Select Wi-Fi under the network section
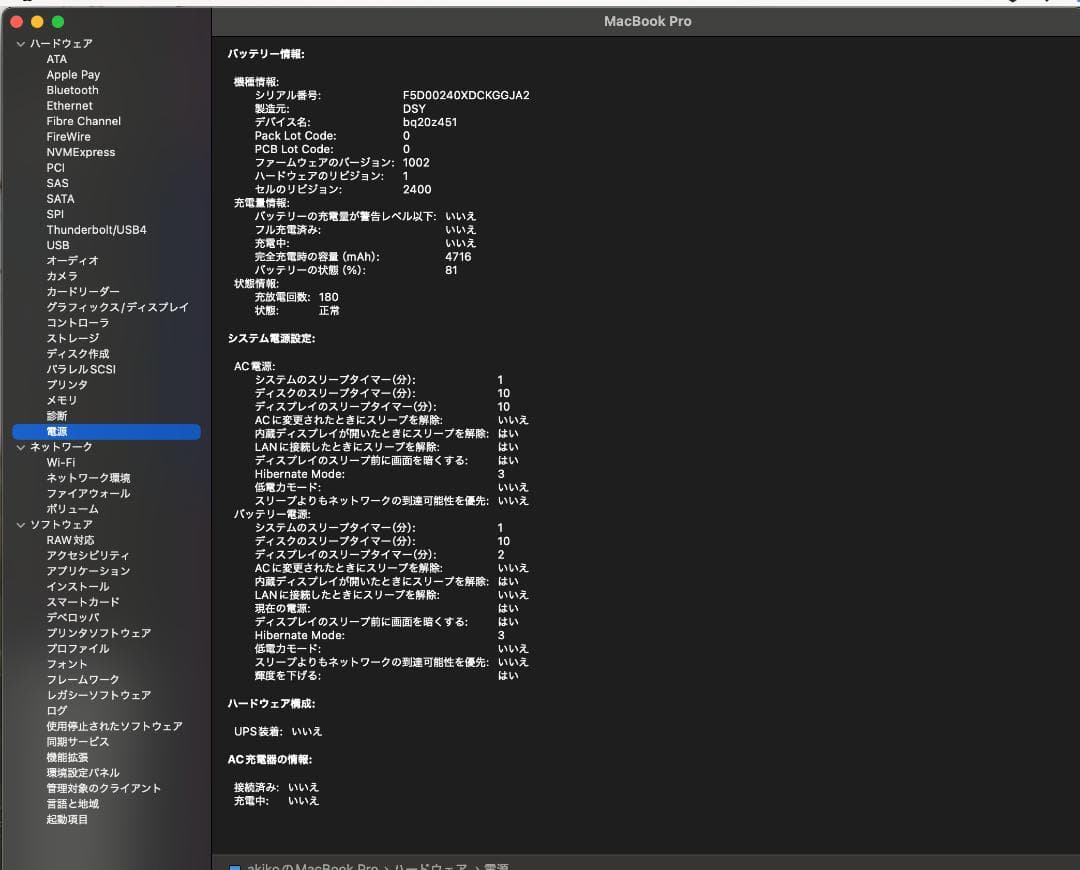 (x=62, y=462)
